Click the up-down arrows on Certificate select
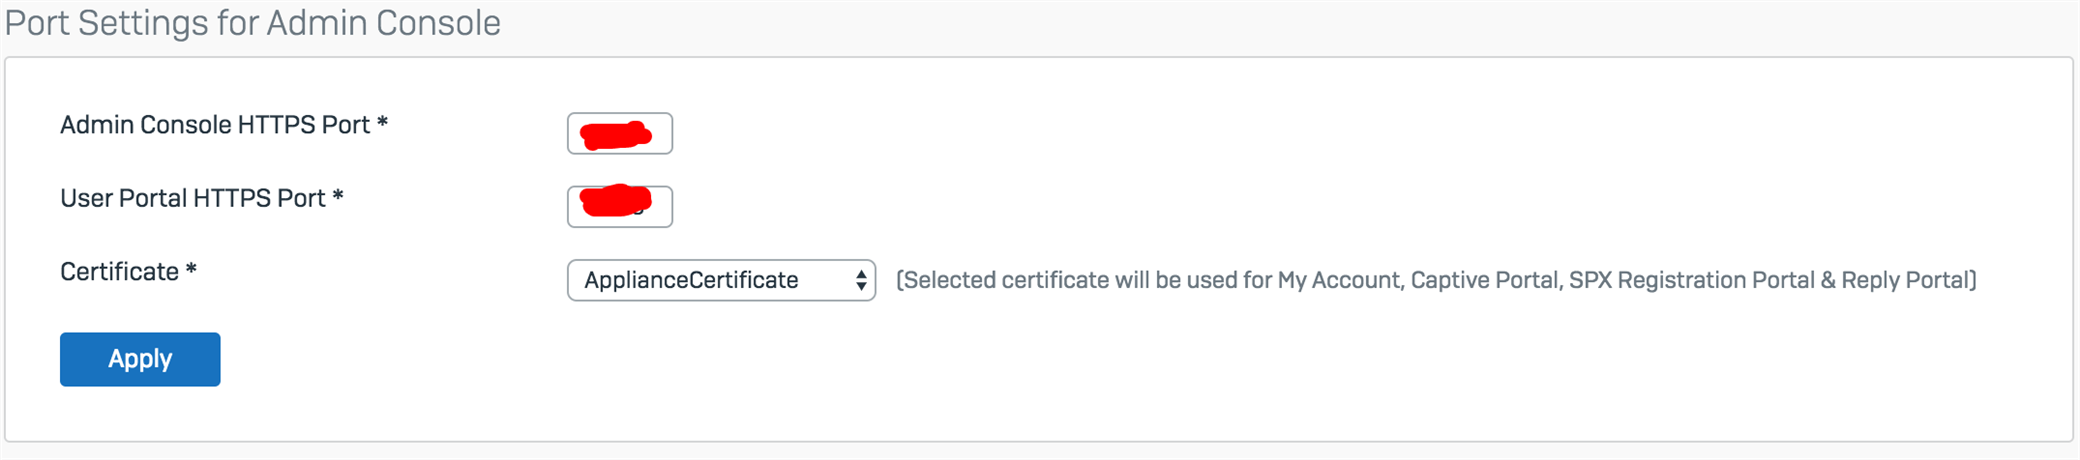Viewport: 2080px width, 460px height. coord(861,280)
